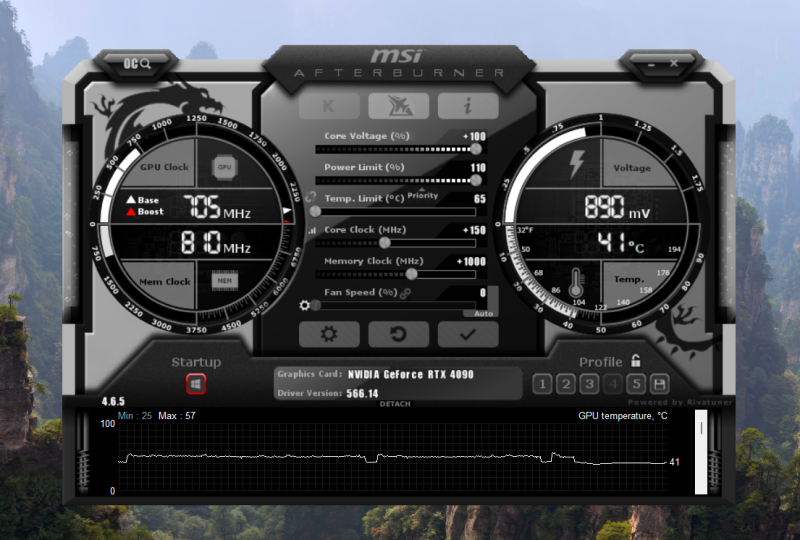Image resolution: width=800 pixels, height=540 pixels.
Task: Click the lightning bolt voltage icon
Action: click(x=577, y=164)
